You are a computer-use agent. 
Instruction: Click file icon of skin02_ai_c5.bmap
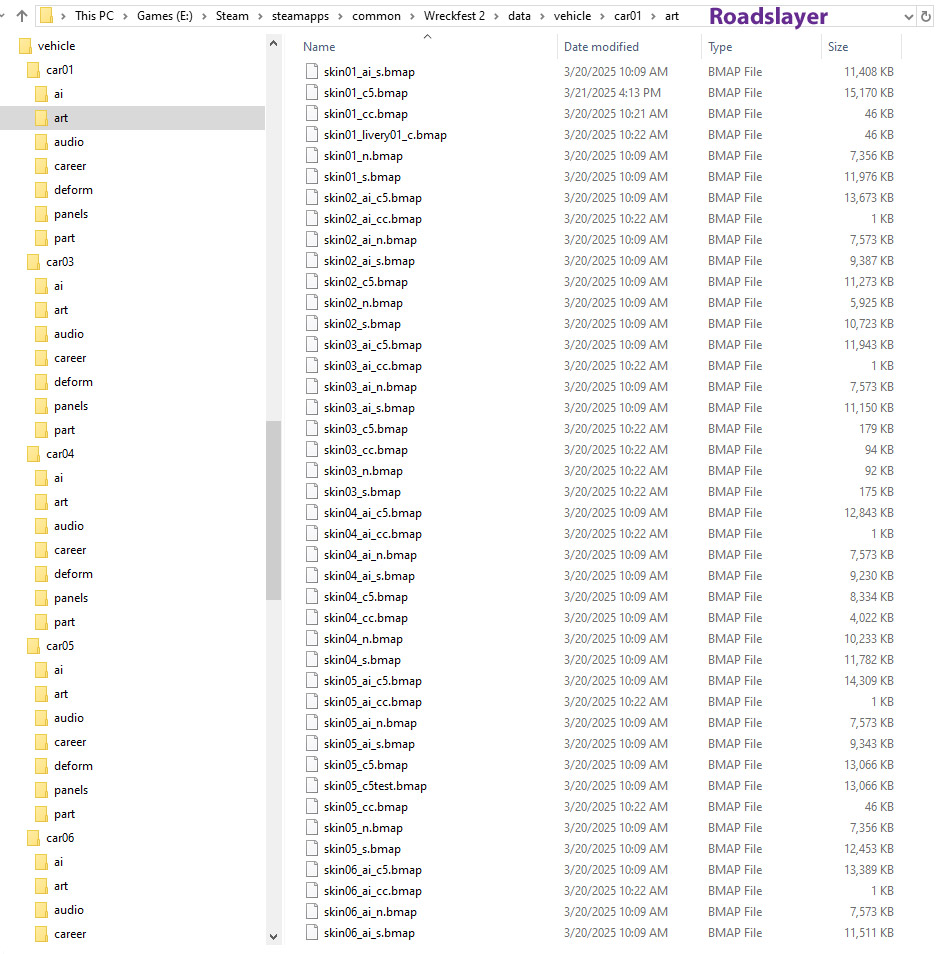pyautogui.click(x=312, y=198)
